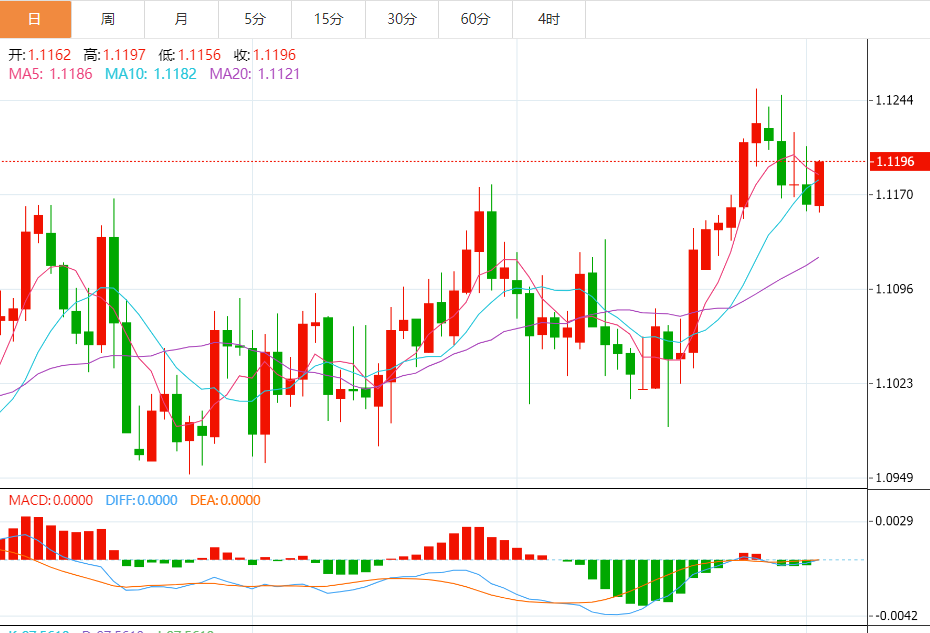Click the DIFF:0.0000 indicator label
930x633 pixels.
(x=141, y=500)
